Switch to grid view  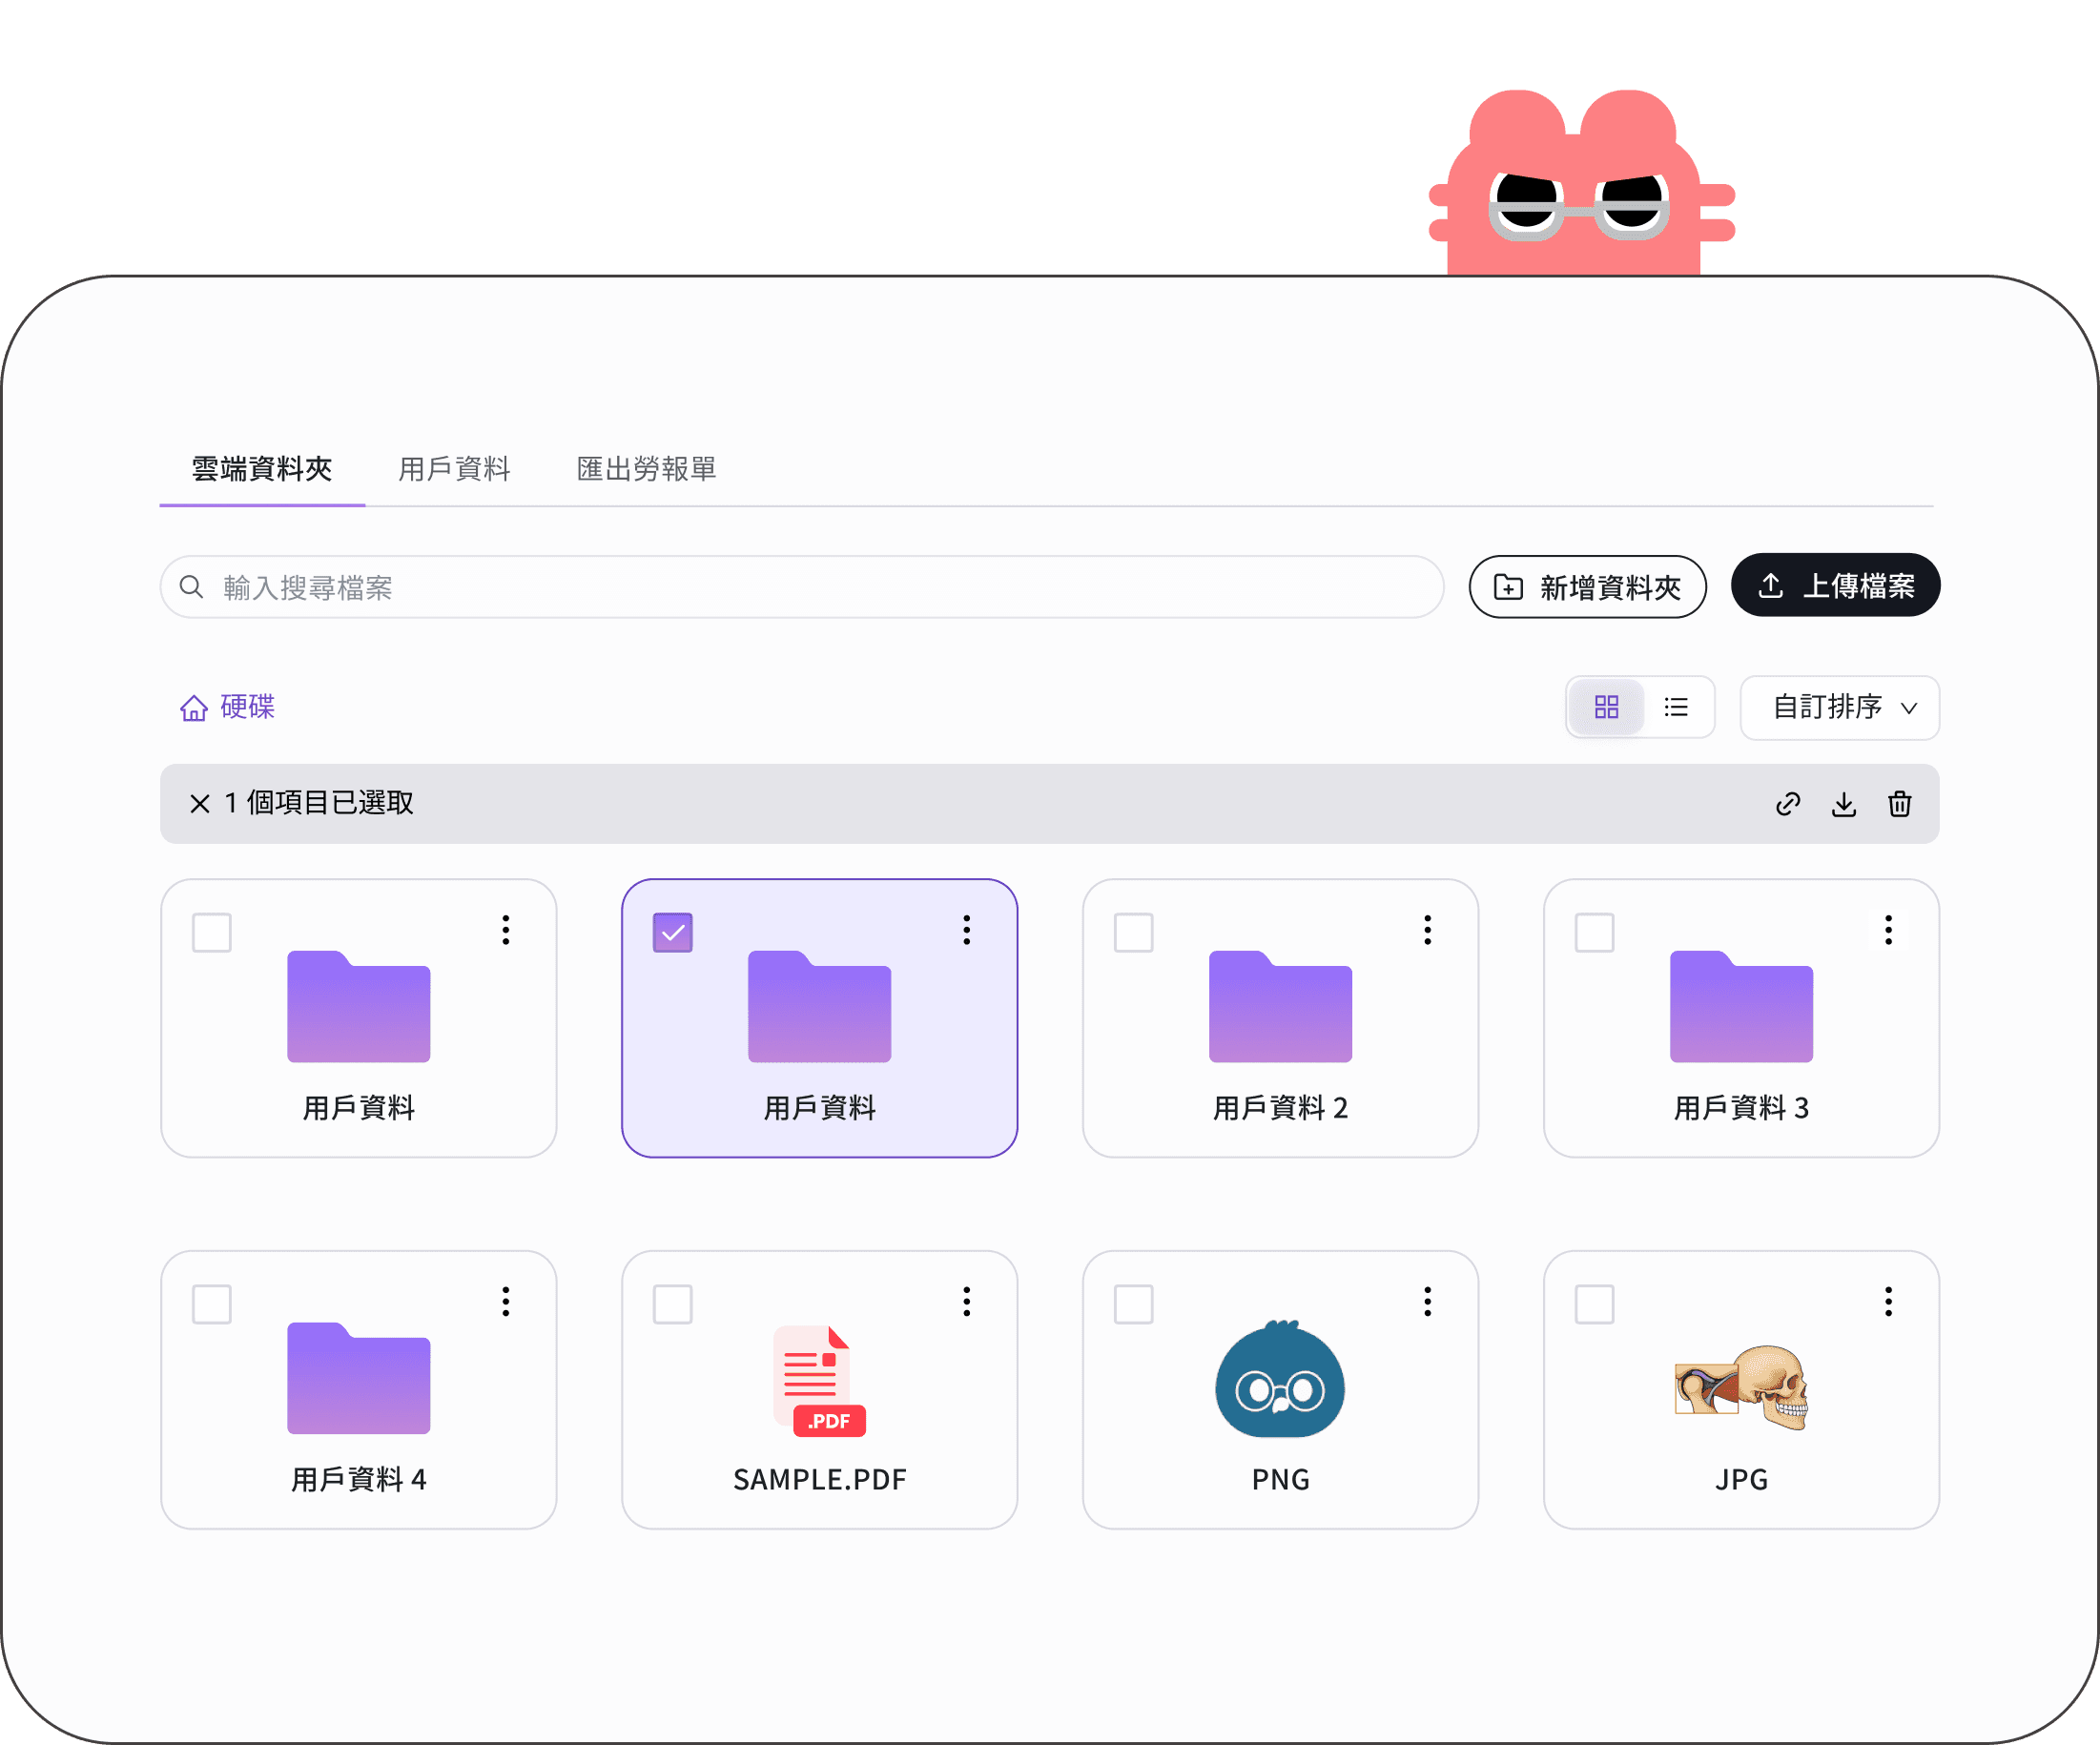[1606, 707]
